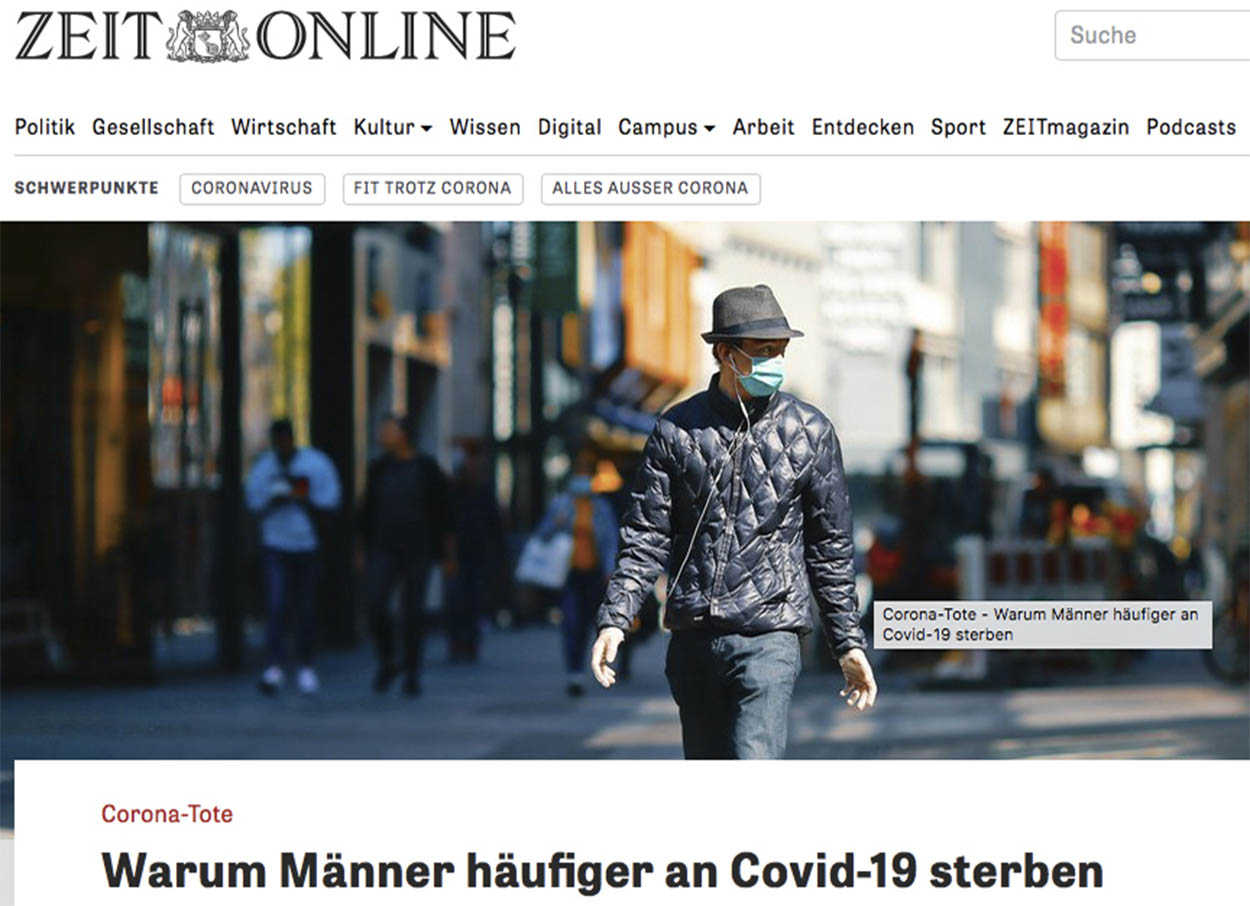Click the ZEIT ONLINE logo
The width and height of the screenshot is (1250, 906).
pos(265,36)
